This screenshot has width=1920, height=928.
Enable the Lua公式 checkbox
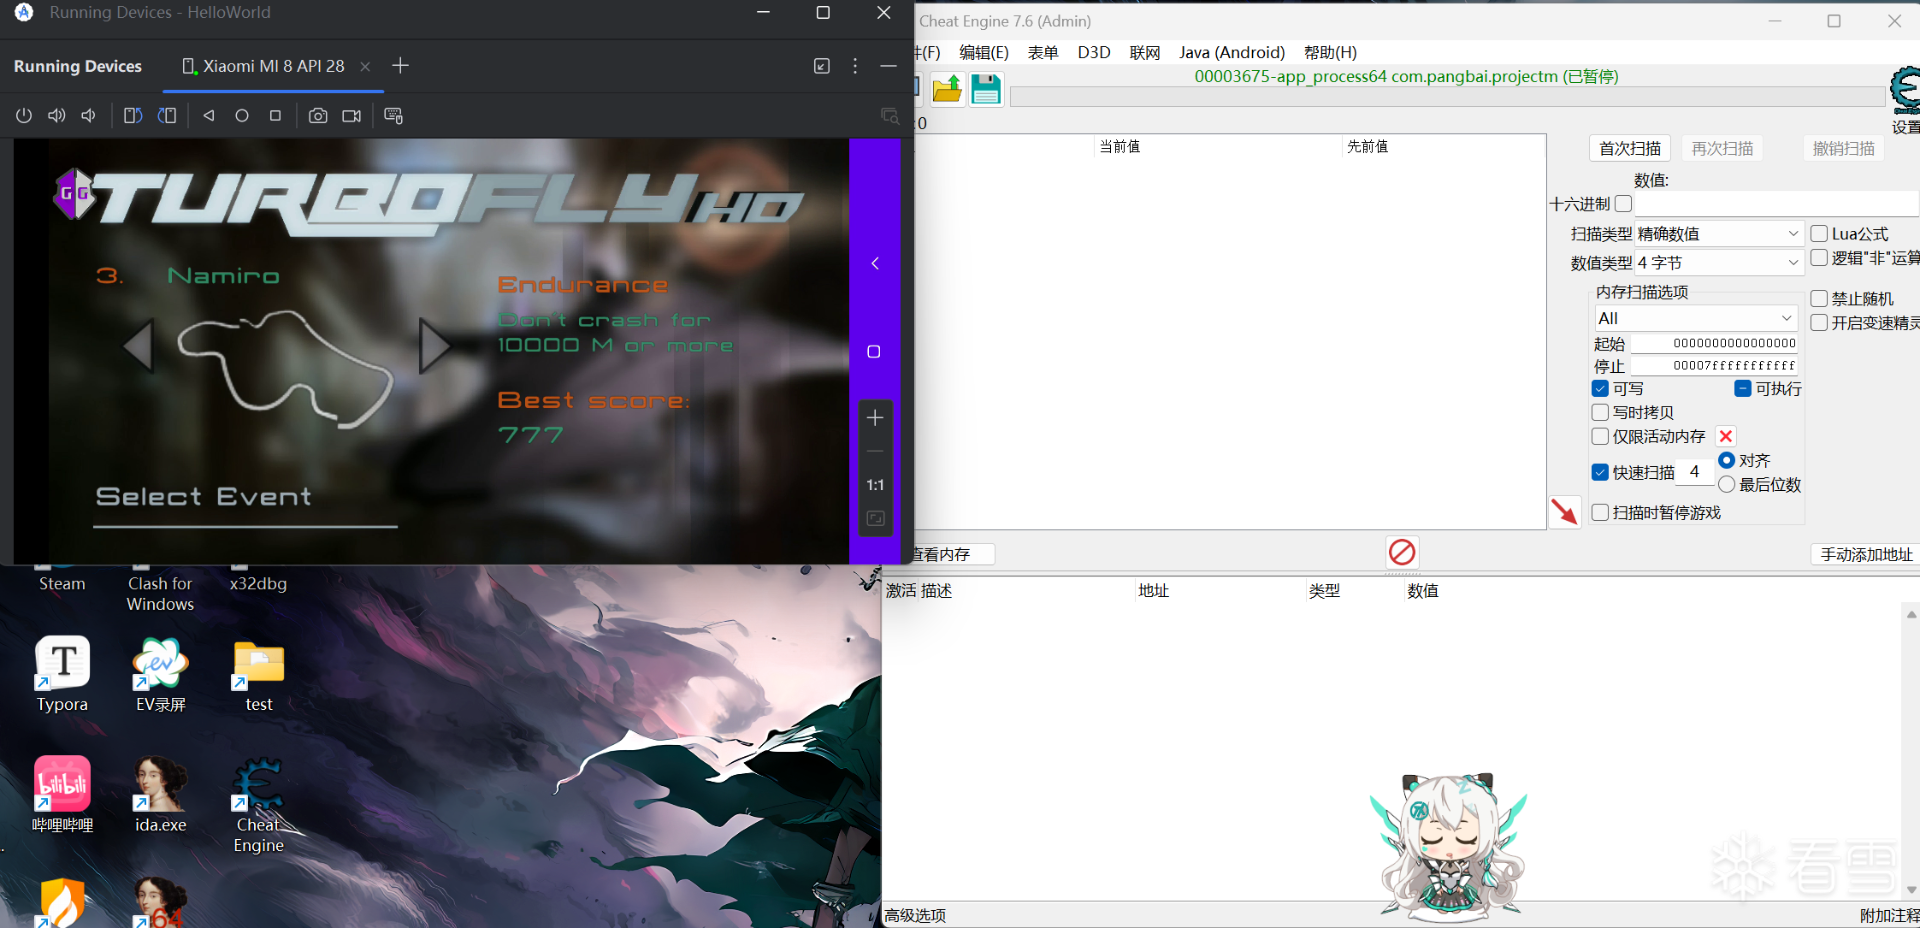coord(1819,234)
